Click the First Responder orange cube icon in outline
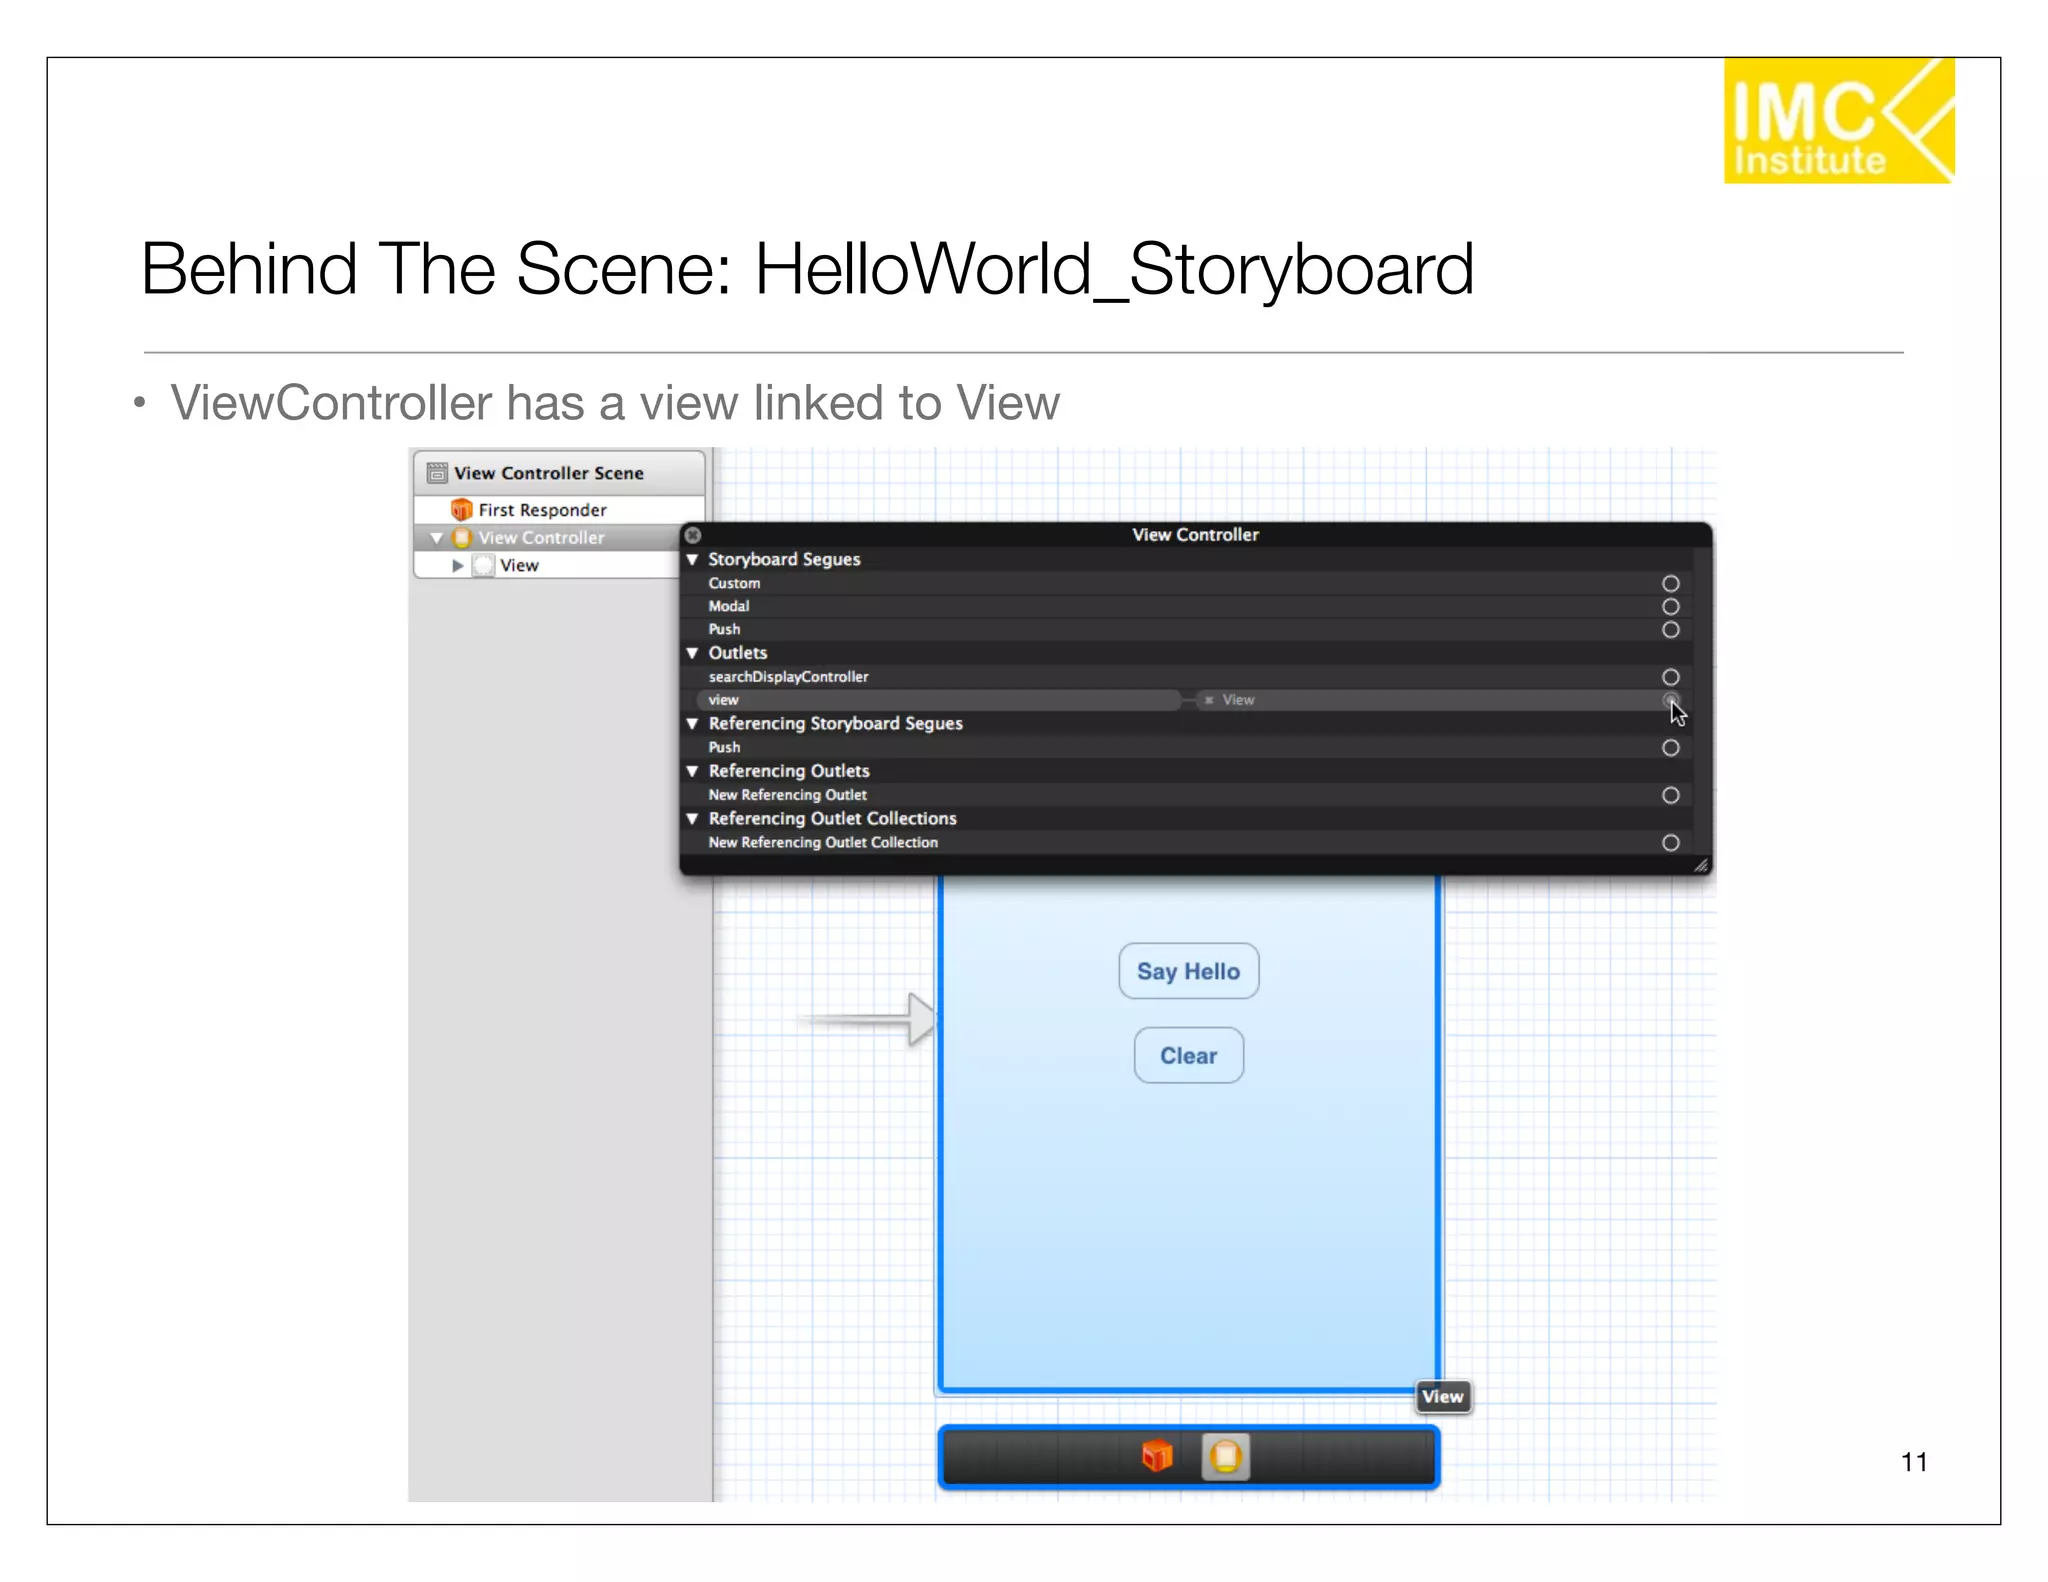 pos(461,510)
